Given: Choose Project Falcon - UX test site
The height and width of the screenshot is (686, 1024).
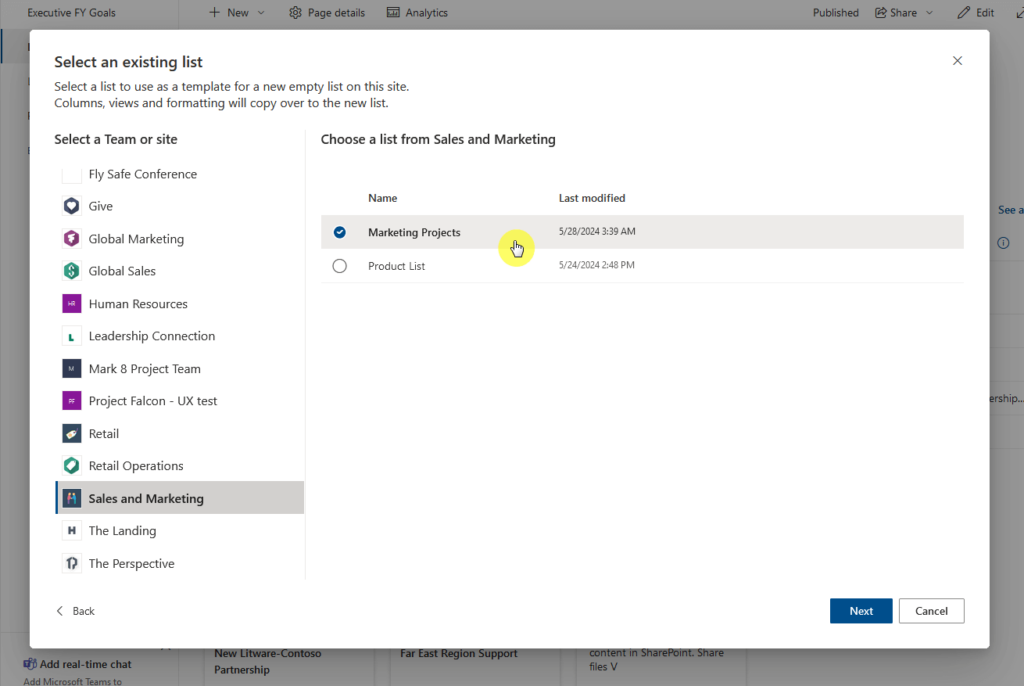Looking at the screenshot, I should (180, 400).
